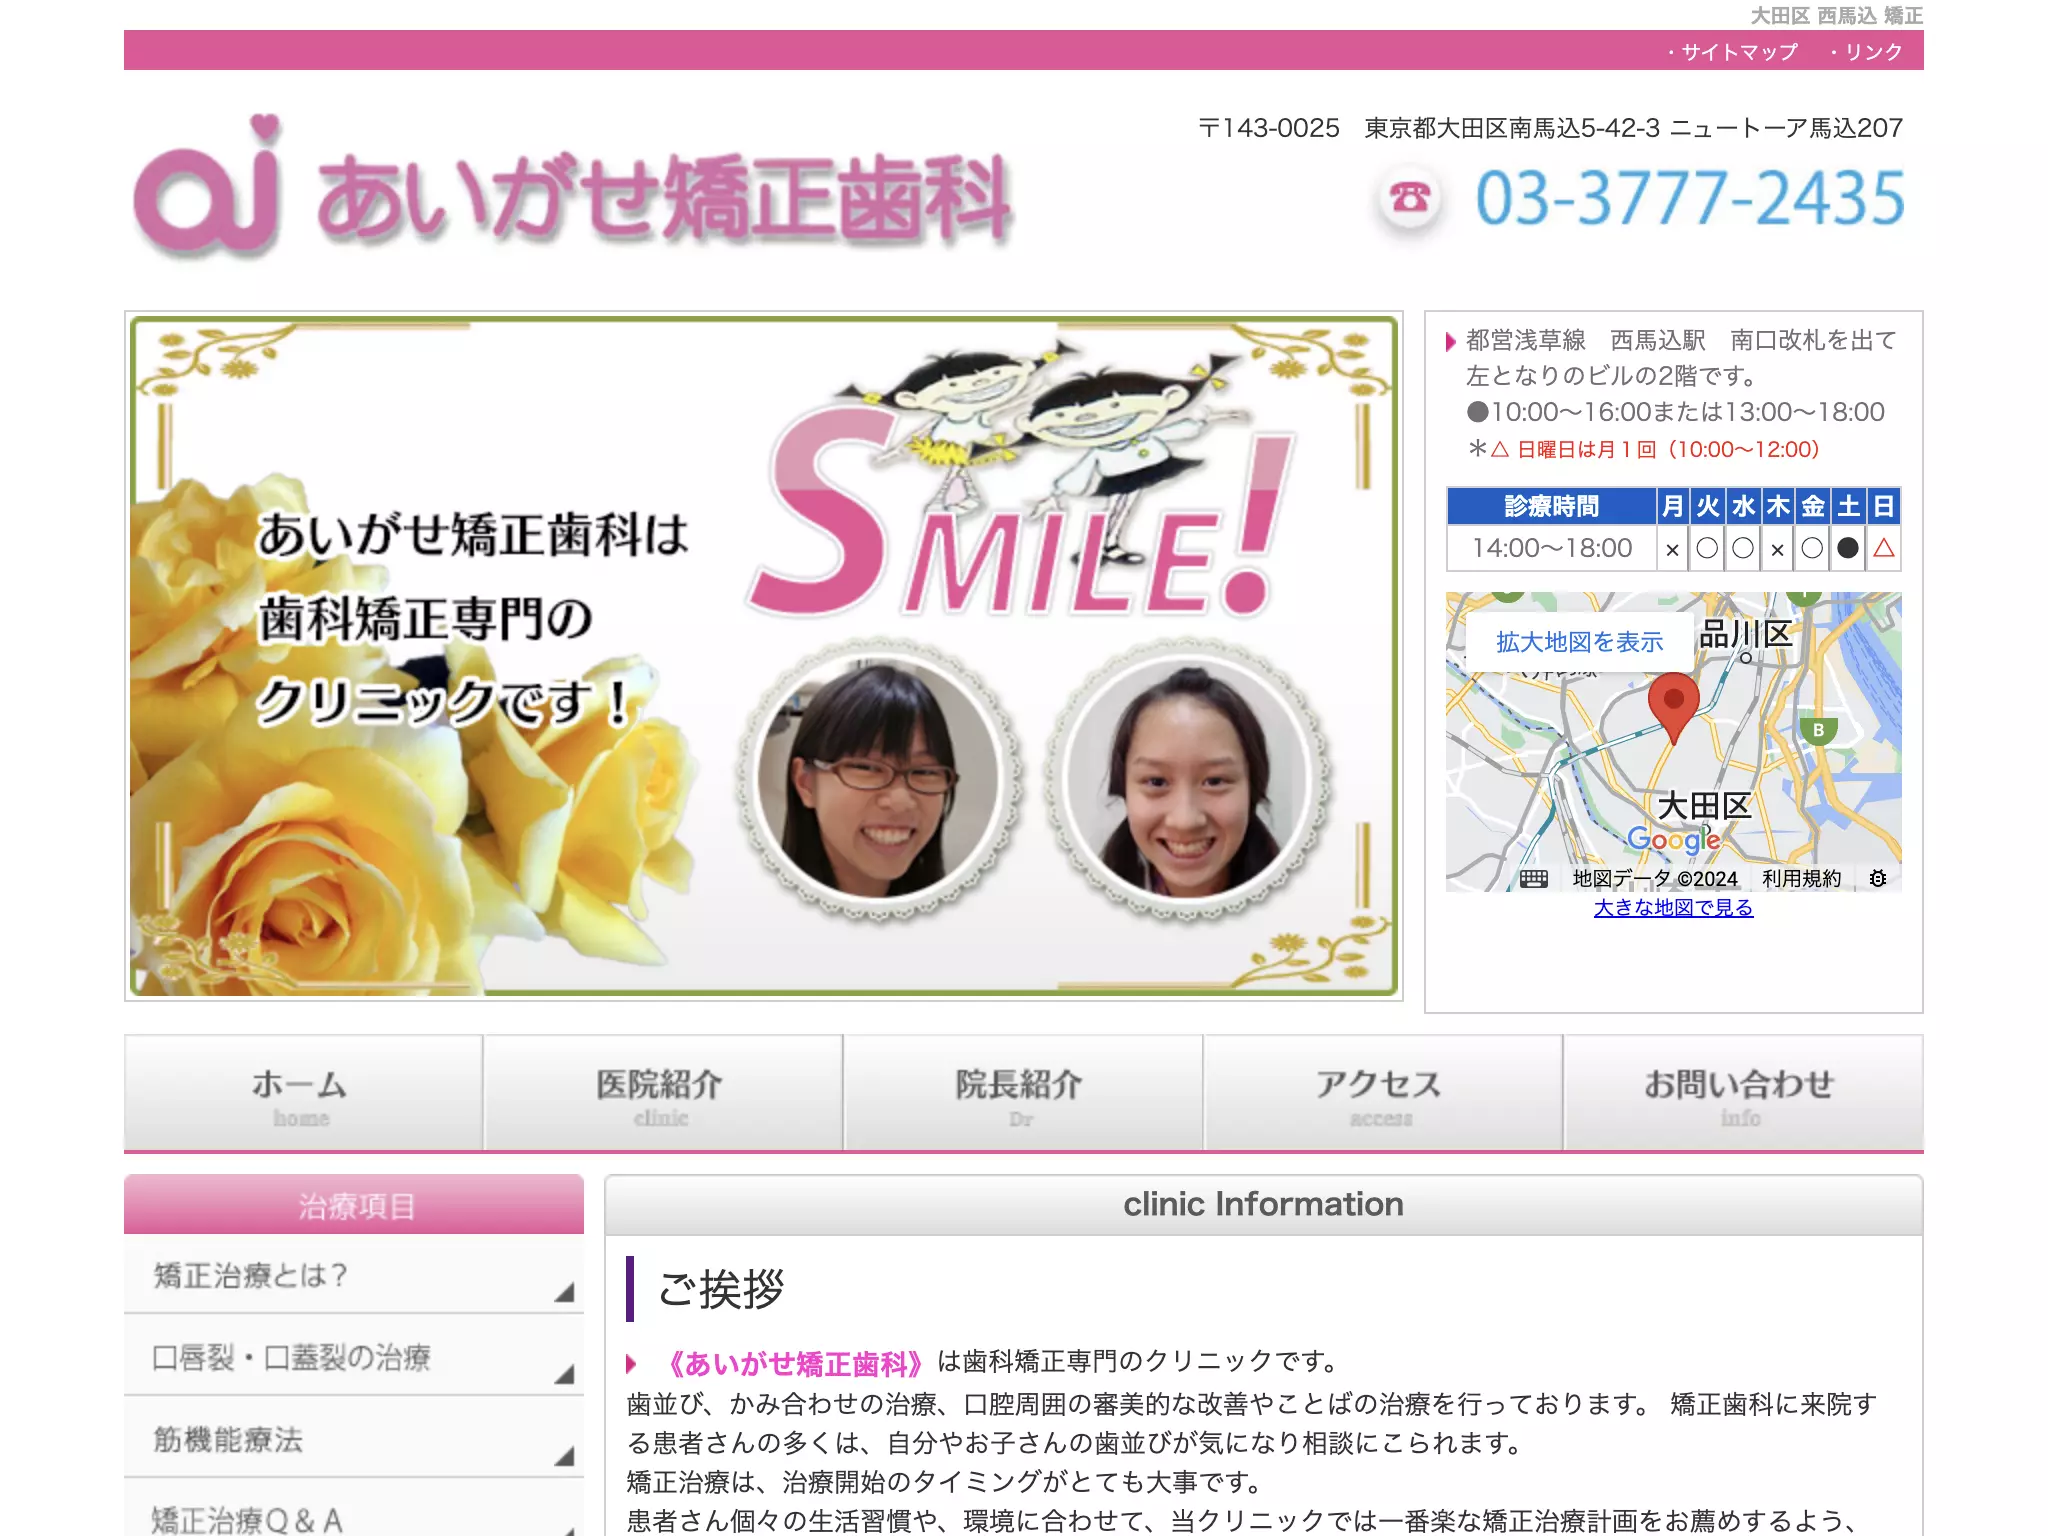Click the map settings gear icon
2048x1536 pixels.
1878,878
